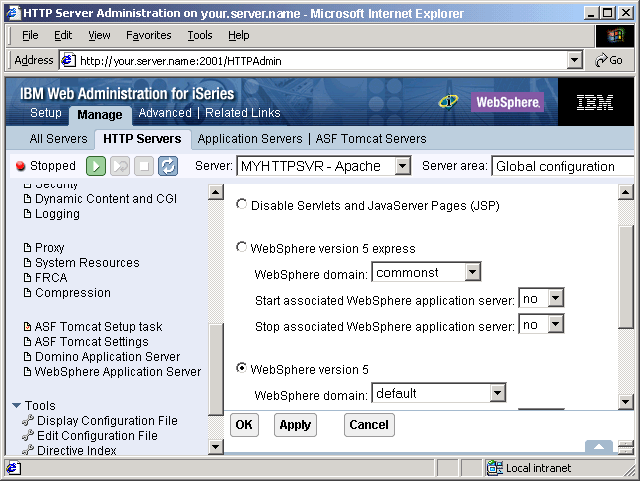Switch to the Setup tab
640x481 pixels.
pyautogui.click(x=46, y=113)
